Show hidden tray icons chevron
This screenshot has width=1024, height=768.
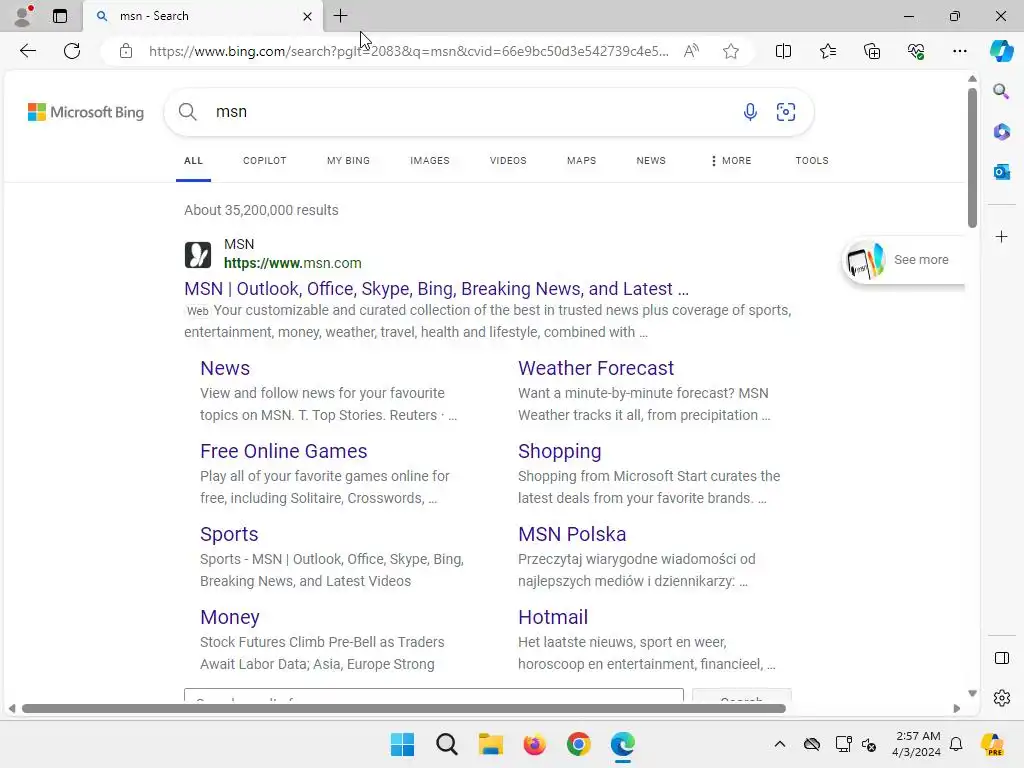pyautogui.click(x=780, y=744)
